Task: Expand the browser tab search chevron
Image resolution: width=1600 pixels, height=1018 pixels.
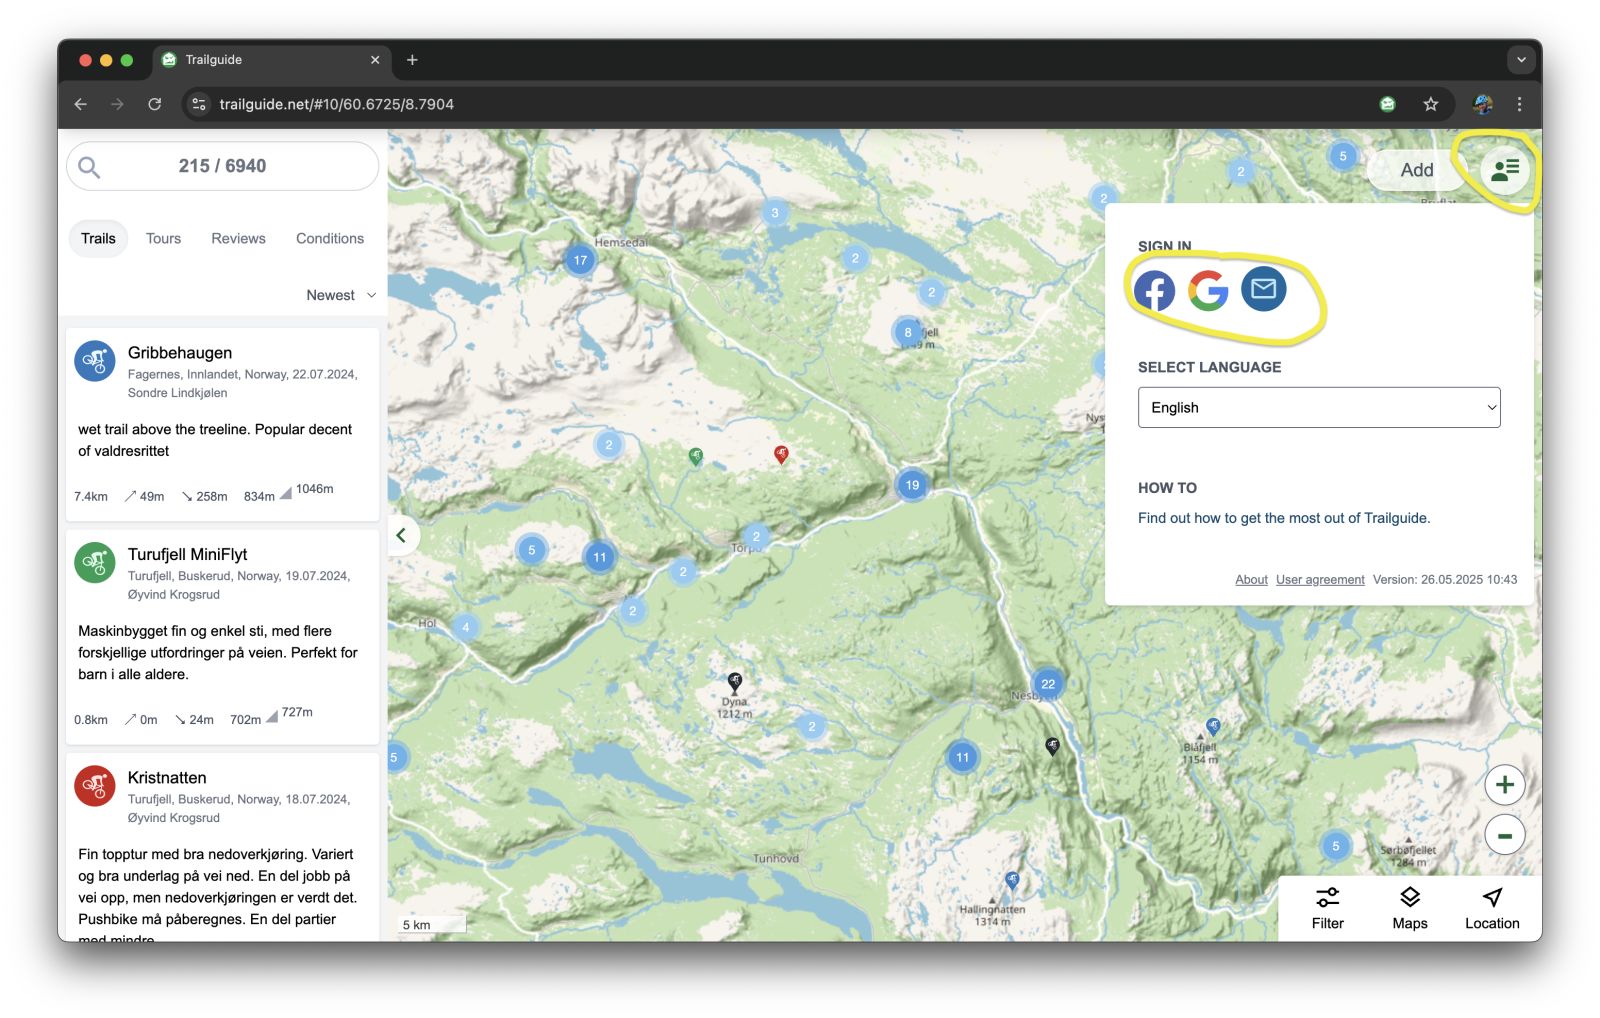Action: point(1520,60)
